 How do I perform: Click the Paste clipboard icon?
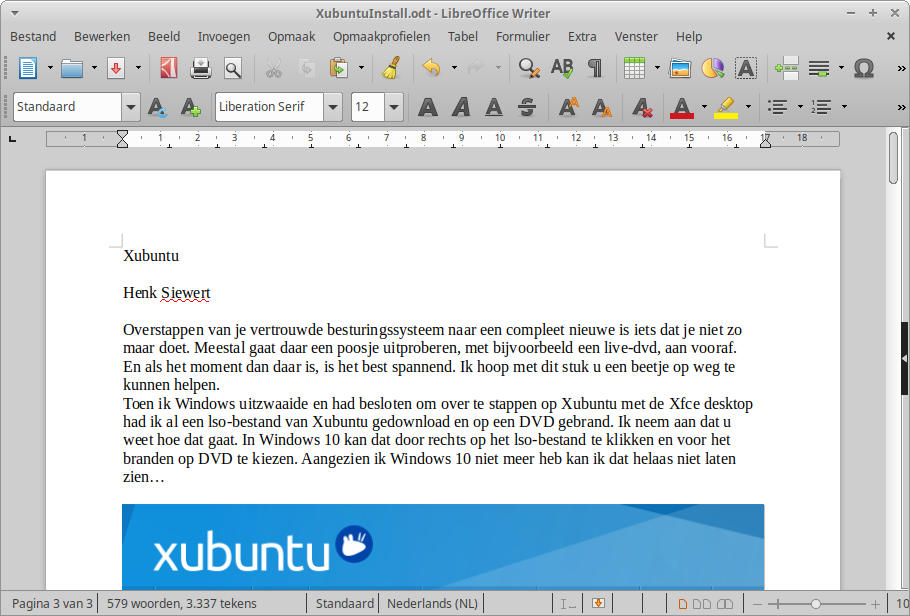click(x=338, y=69)
